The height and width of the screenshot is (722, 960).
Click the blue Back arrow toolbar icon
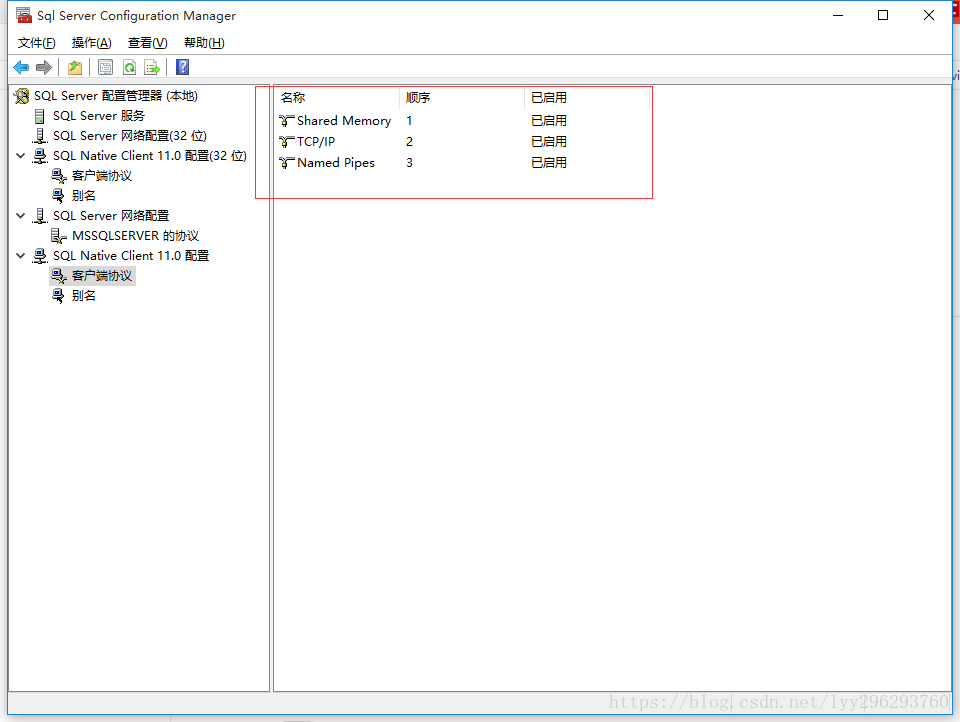[21, 67]
